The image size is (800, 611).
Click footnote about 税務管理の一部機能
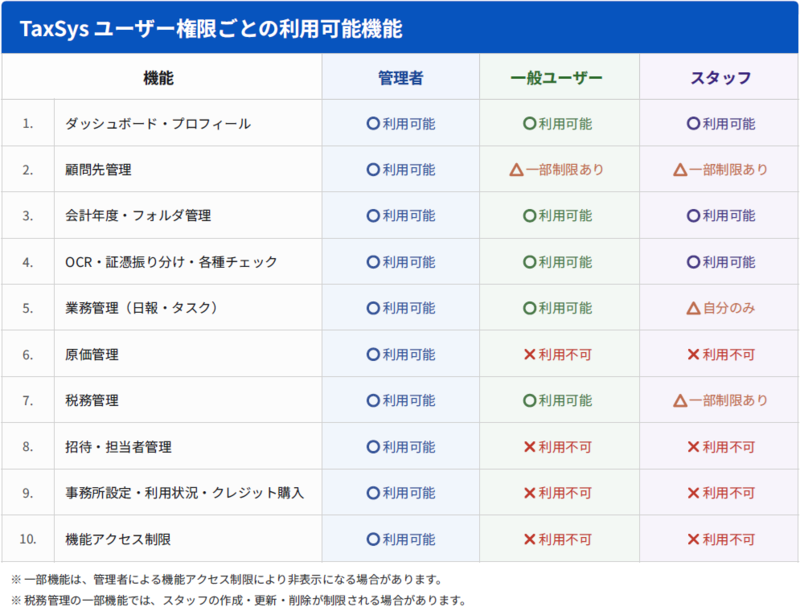click(x=238, y=600)
